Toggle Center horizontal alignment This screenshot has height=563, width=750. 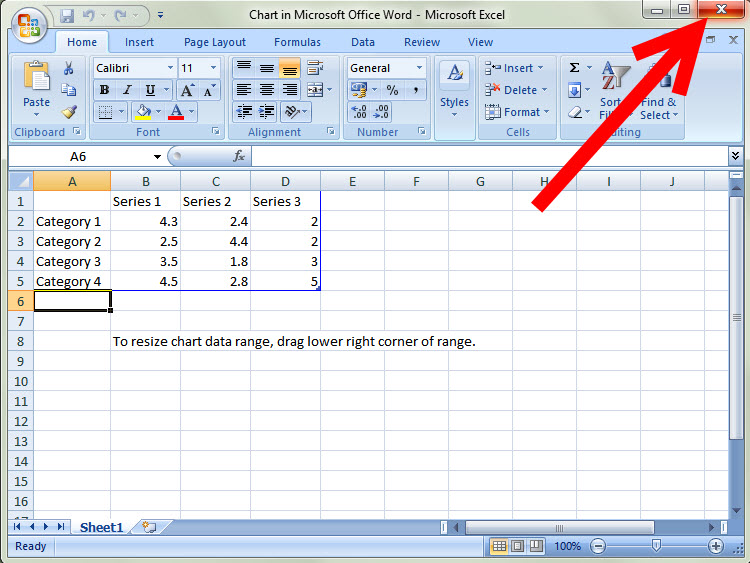(x=267, y=90)
